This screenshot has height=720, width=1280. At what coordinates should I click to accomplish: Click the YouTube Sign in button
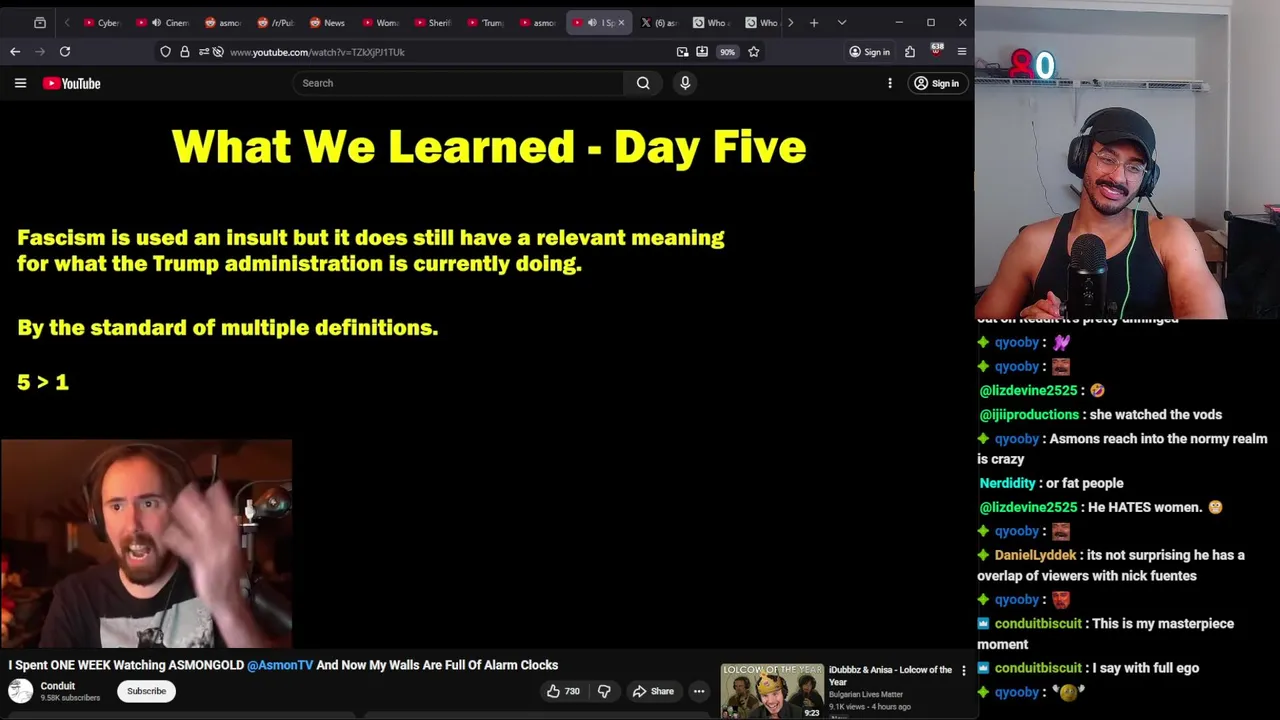pos(936,83)
